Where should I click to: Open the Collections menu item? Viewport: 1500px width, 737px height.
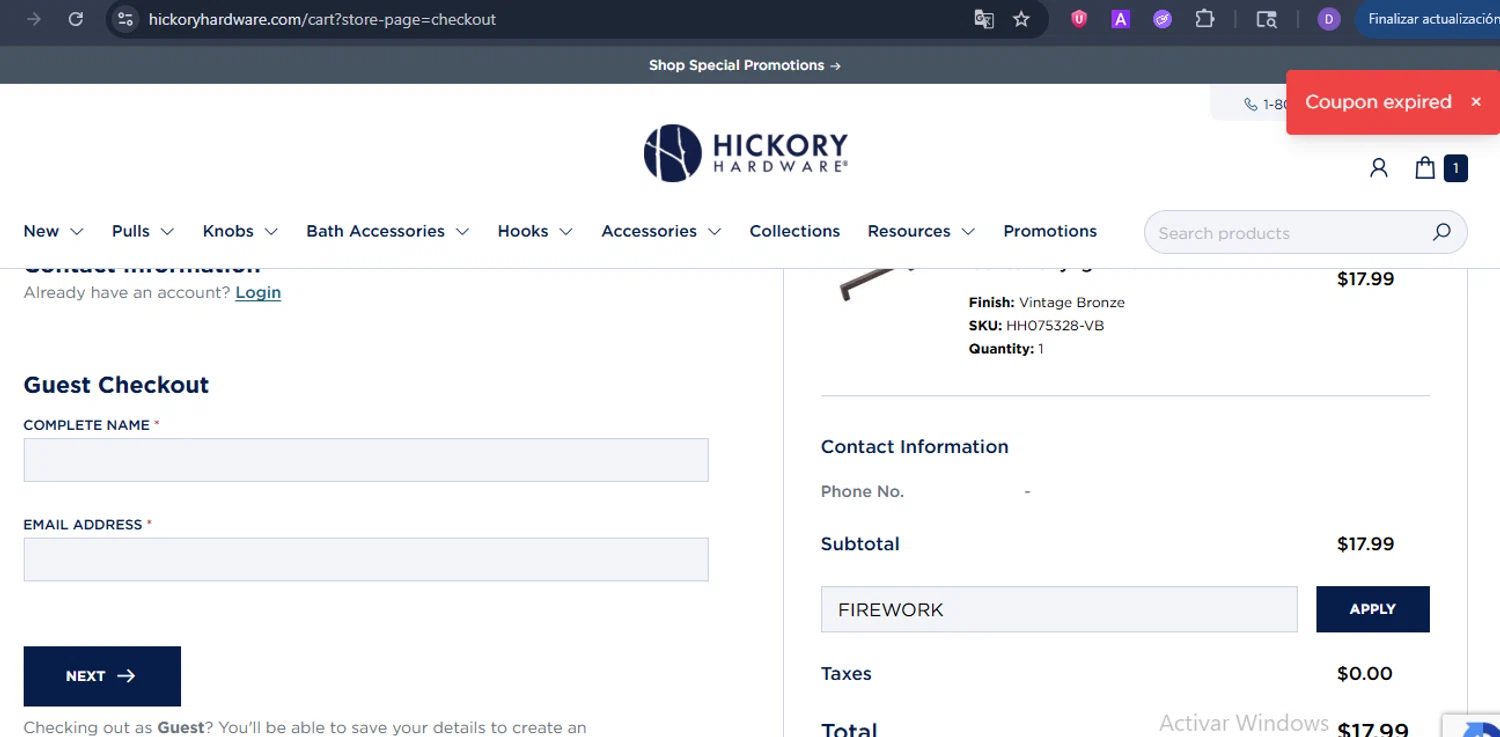(x=794, y=231)
